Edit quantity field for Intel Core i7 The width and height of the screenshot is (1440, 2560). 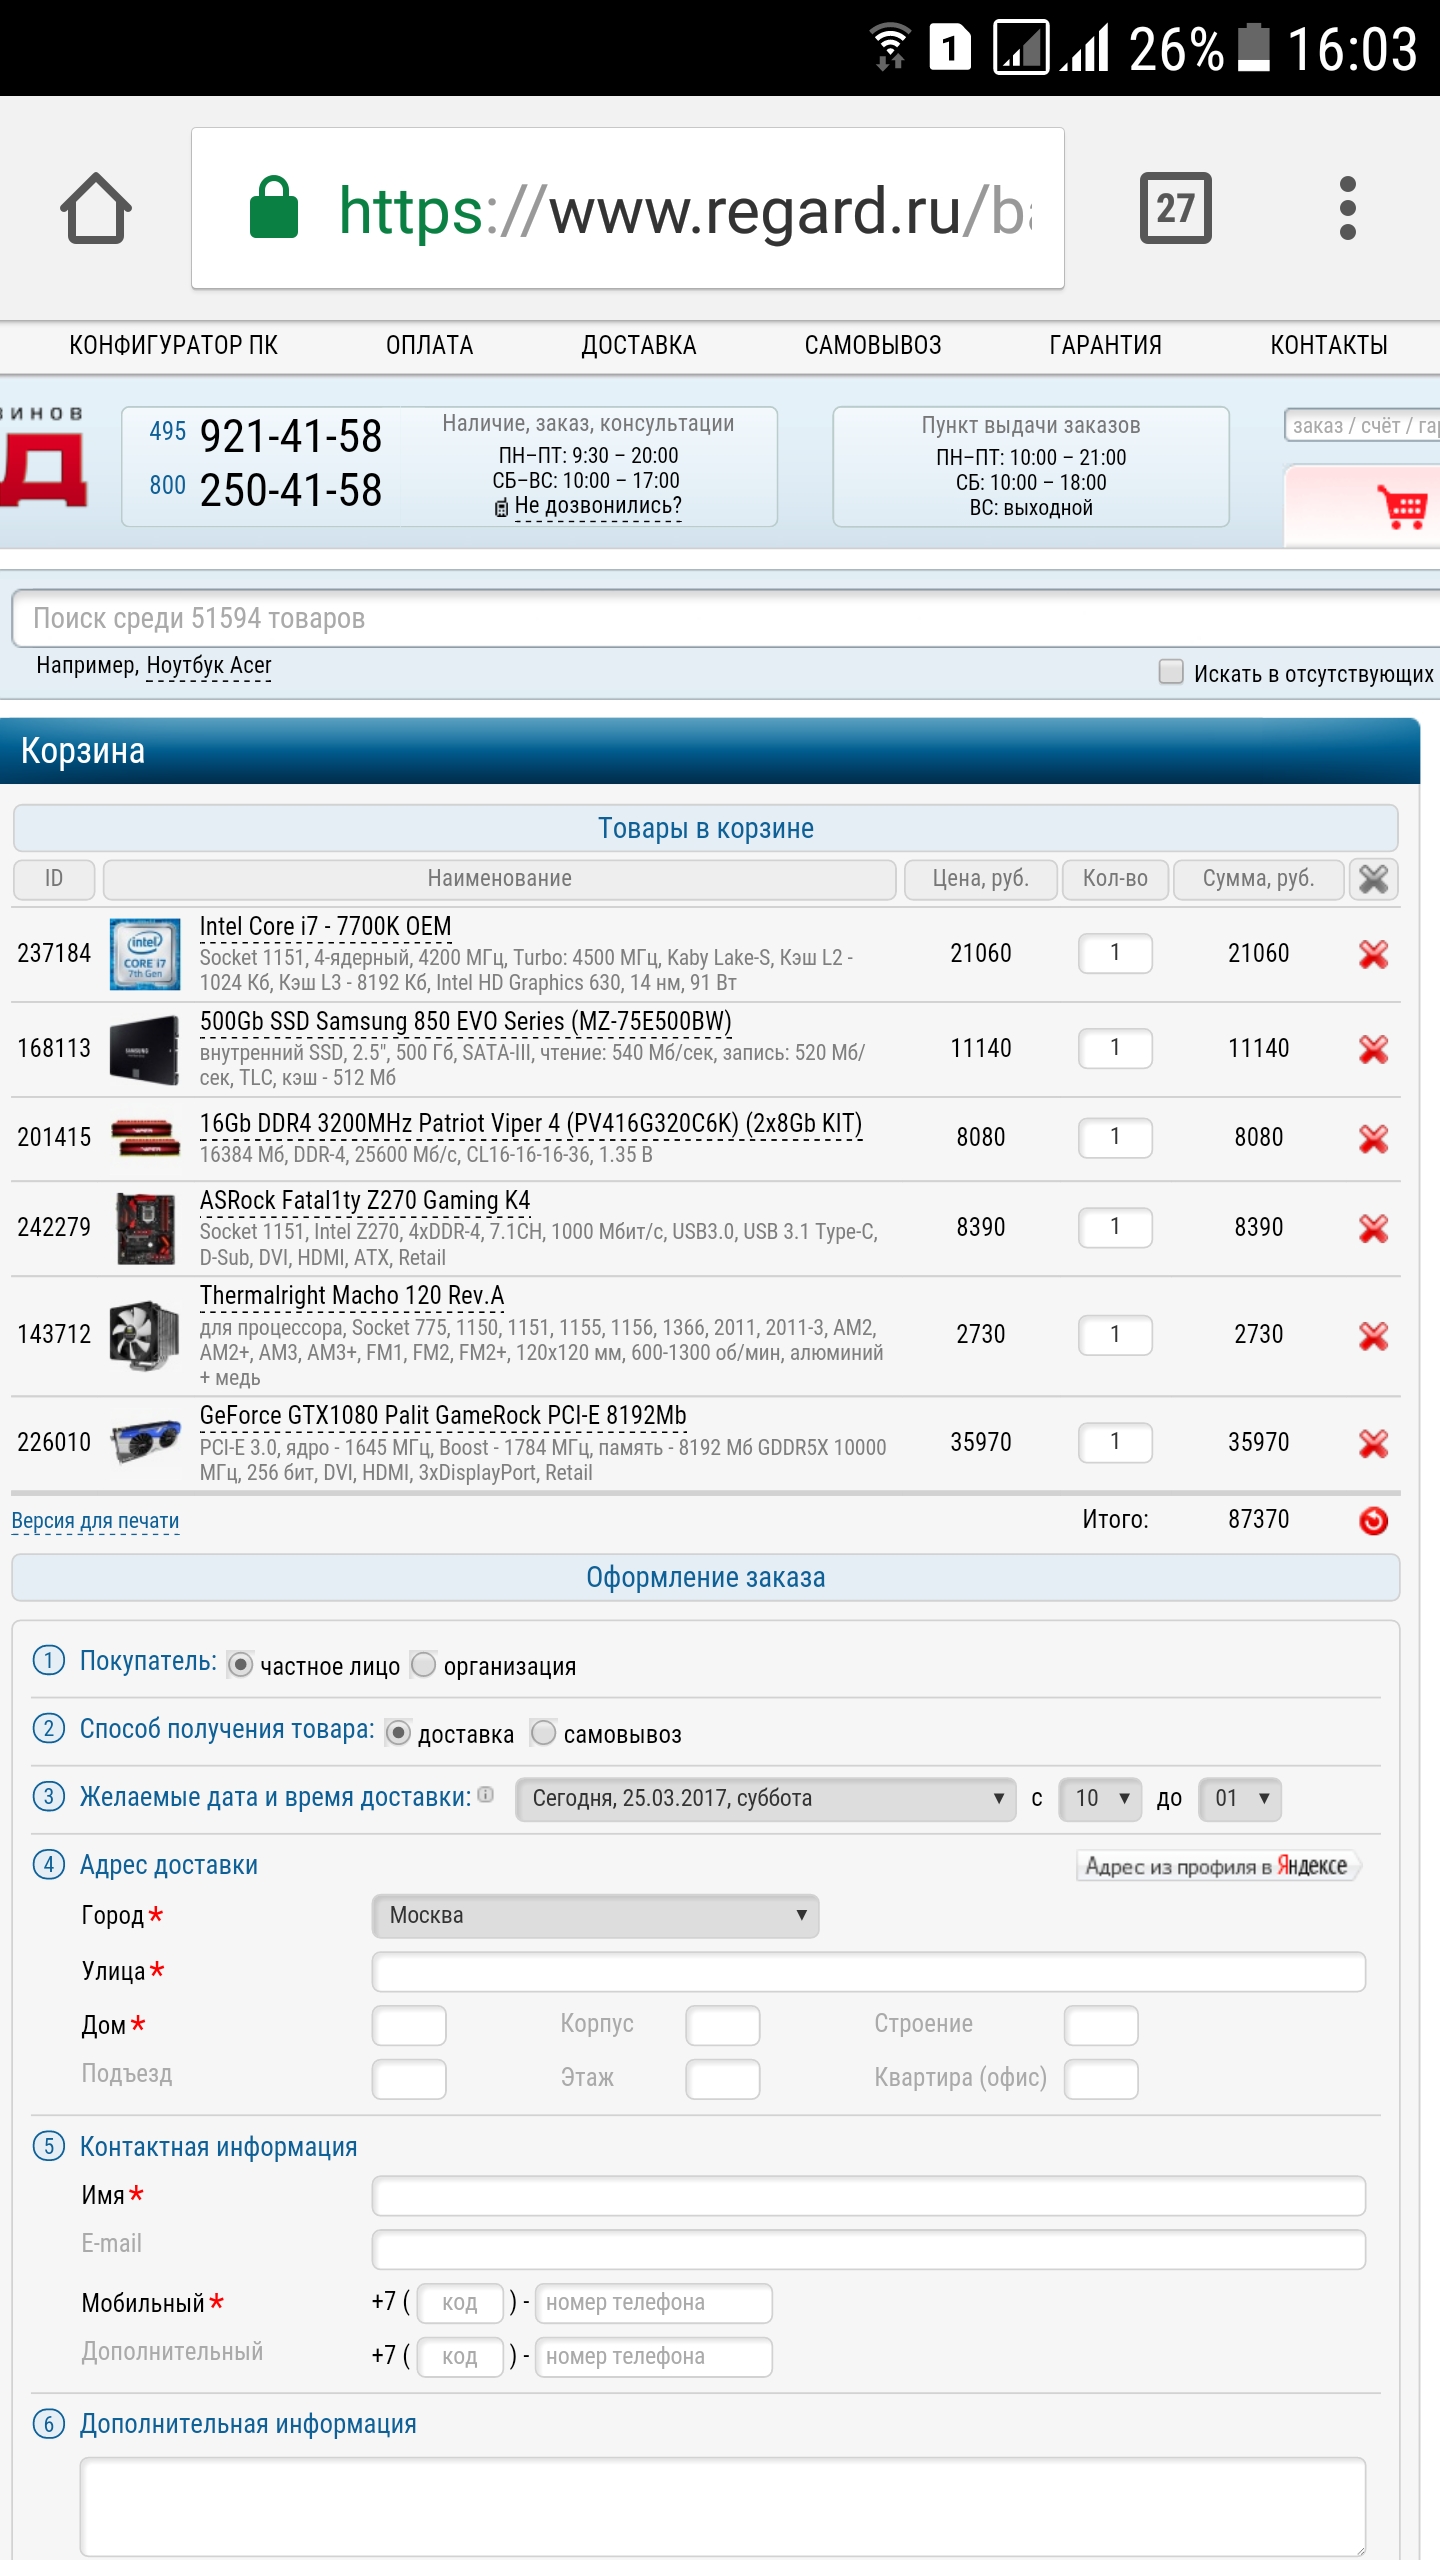coord(1115,953)
